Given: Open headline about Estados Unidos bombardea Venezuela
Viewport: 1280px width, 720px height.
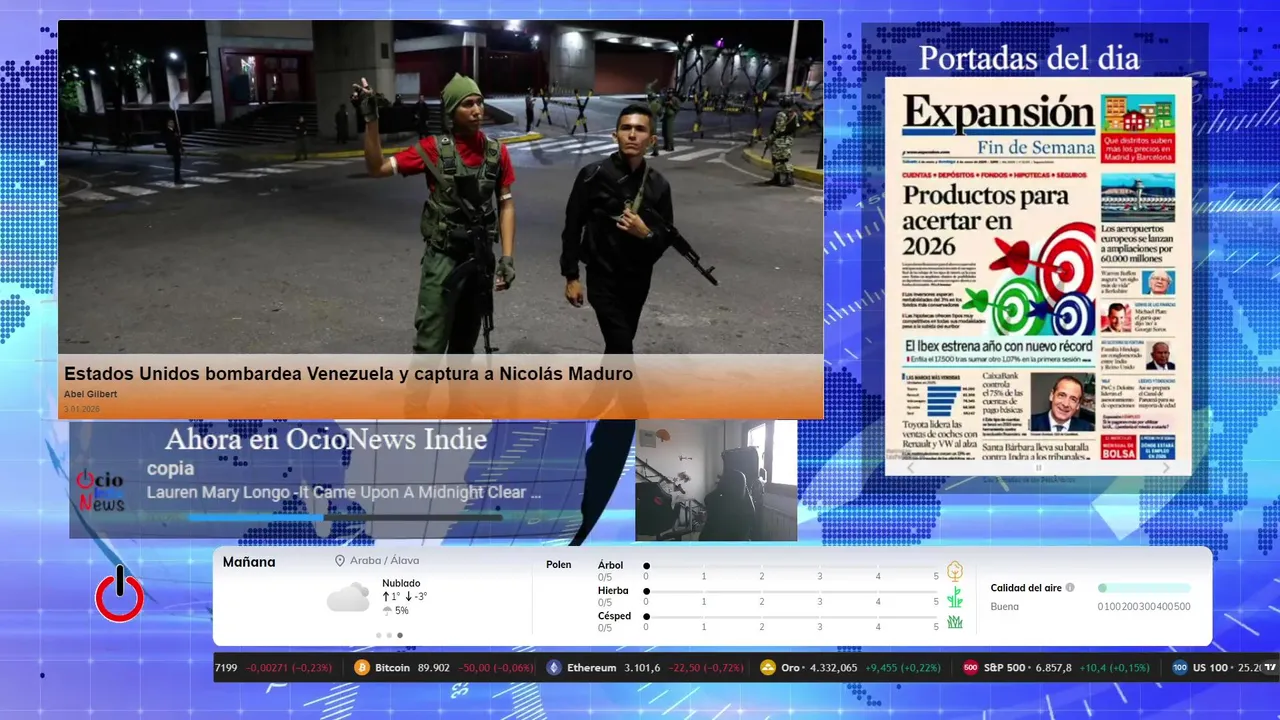Looking at the screenshot, I should click(x=348, y=374).
